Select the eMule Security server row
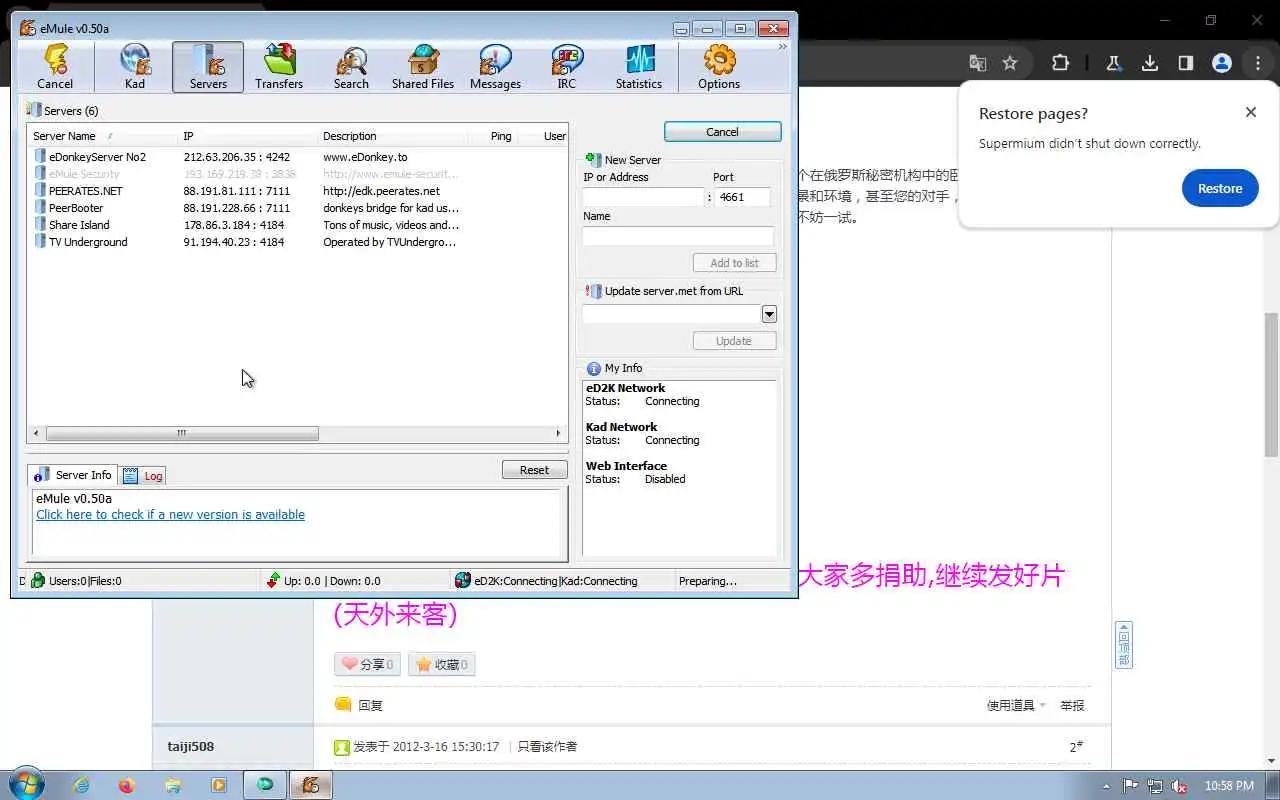 coord(297,174)
